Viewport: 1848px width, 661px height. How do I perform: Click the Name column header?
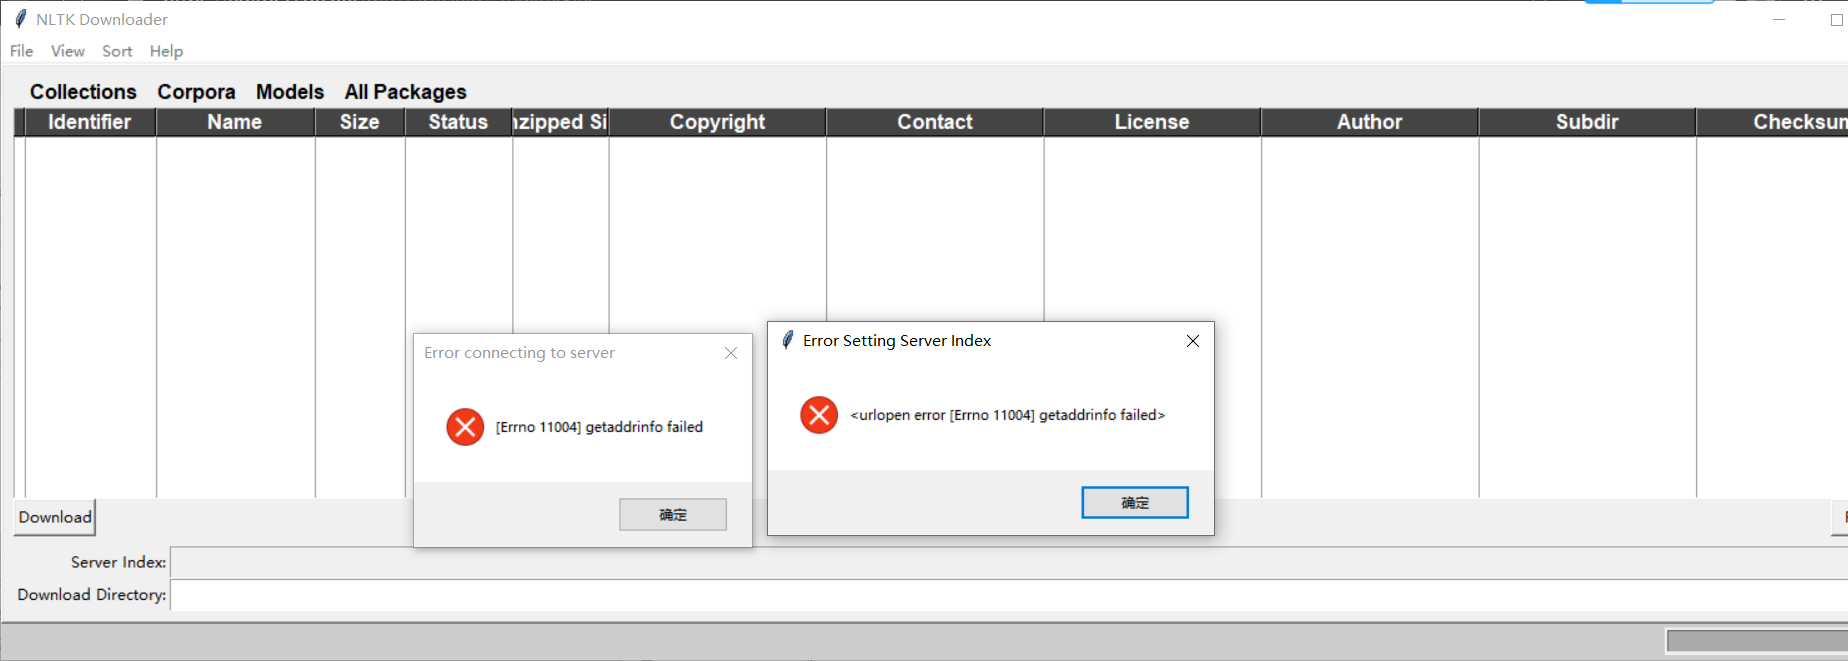tap(235, 122)
